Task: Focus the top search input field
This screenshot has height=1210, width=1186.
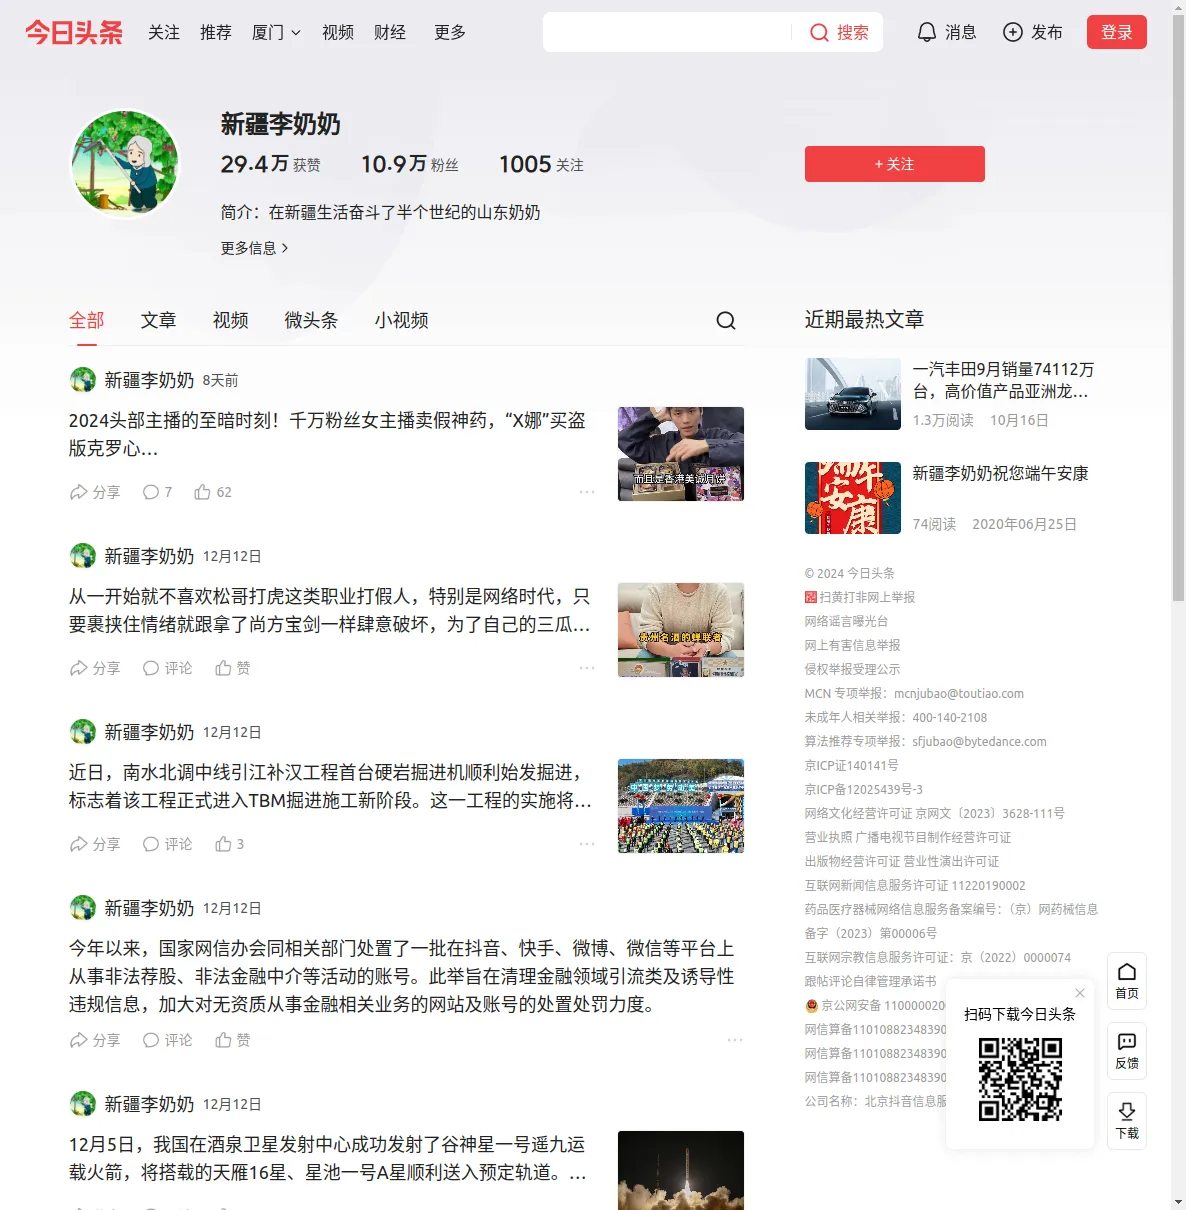Action: [668, 32]
